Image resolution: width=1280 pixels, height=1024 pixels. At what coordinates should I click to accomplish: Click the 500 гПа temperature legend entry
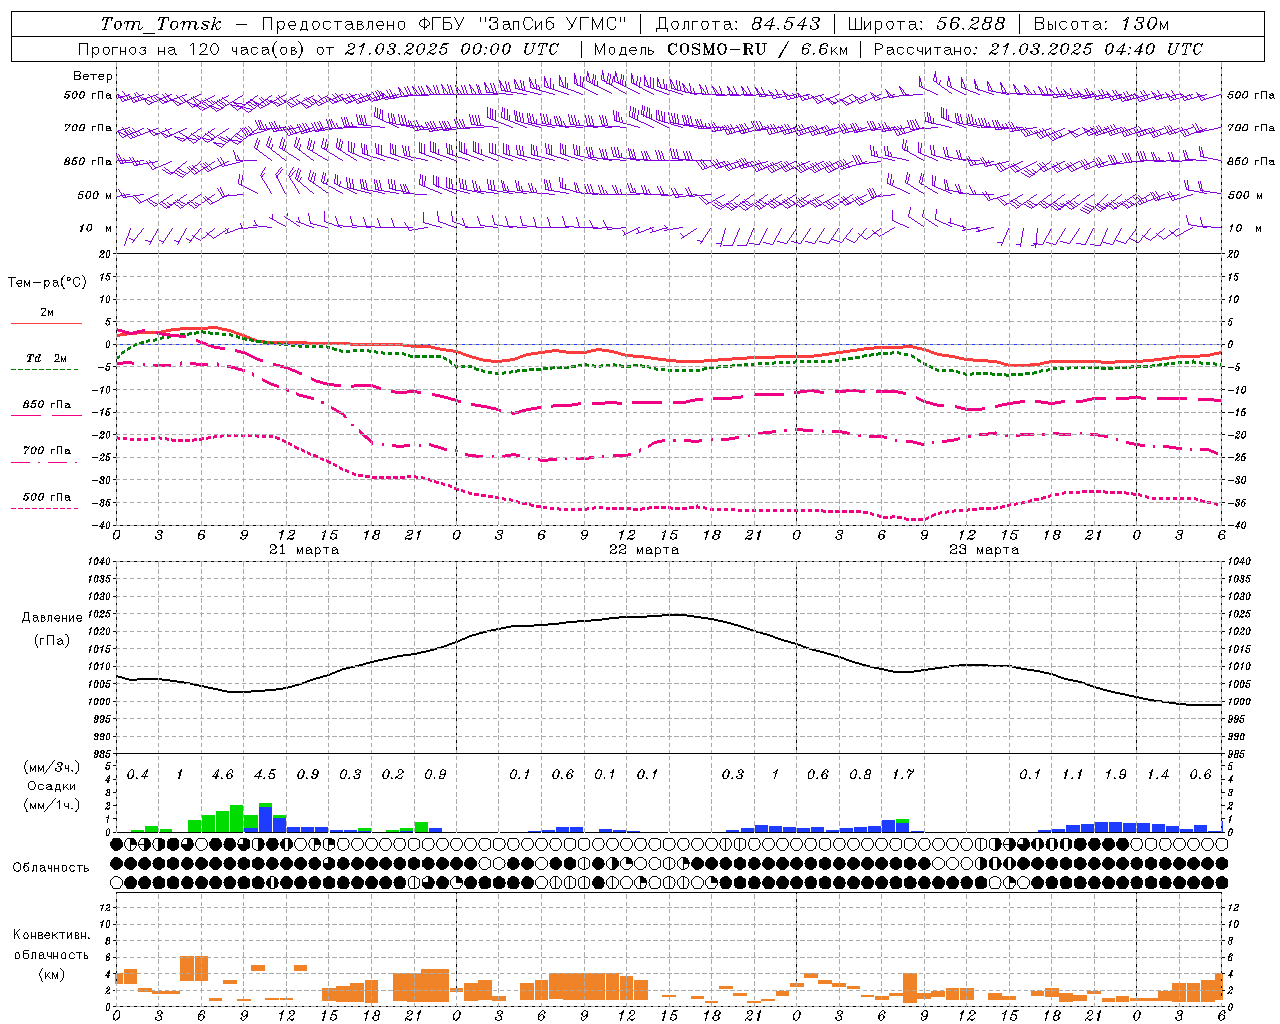point(47,497)
